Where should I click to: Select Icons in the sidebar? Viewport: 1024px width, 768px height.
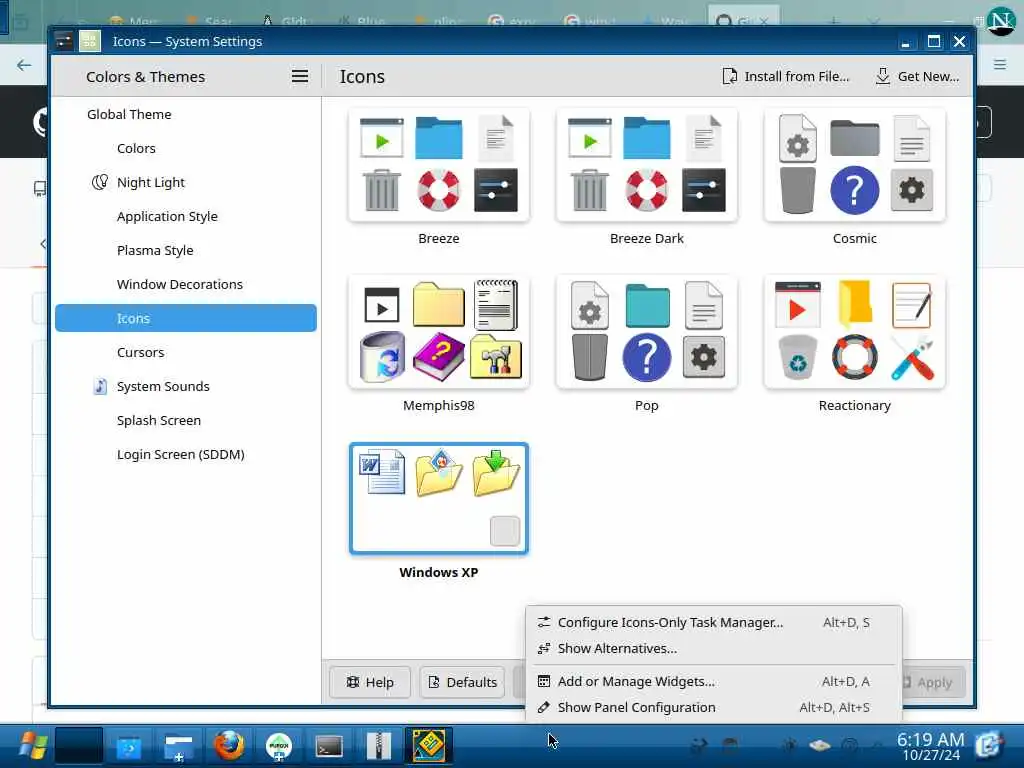(185, 318)
